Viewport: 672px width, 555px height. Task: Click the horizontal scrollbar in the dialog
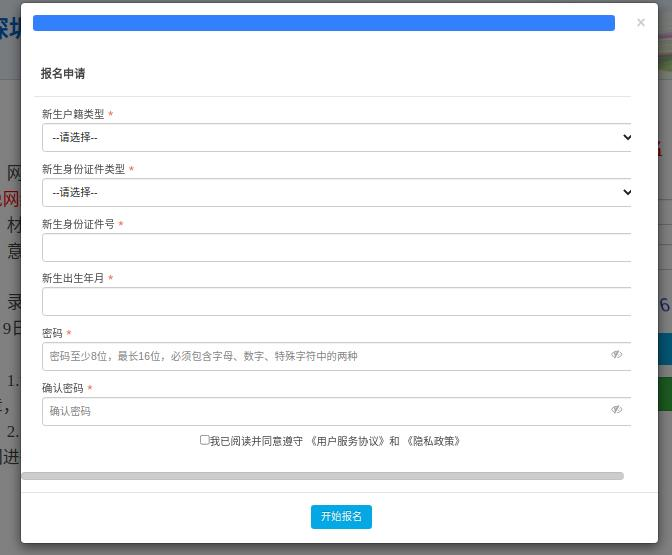(x=323, y=476)
